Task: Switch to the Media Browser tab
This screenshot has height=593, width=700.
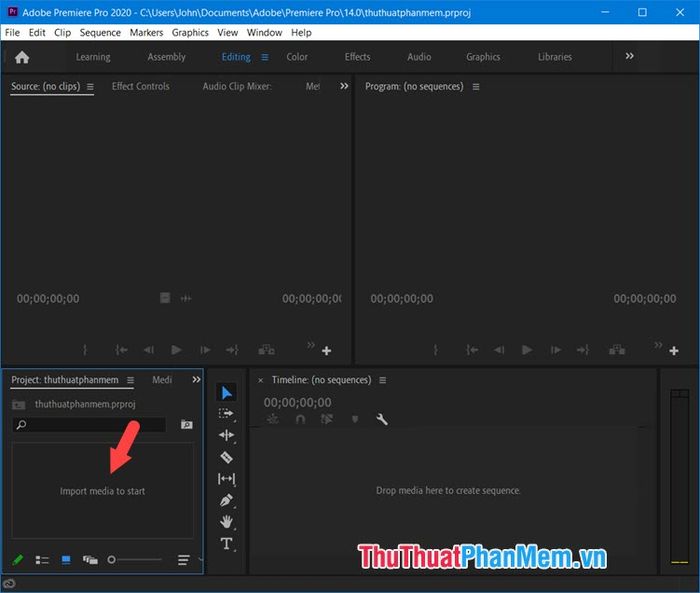Action: coord(162,380)
